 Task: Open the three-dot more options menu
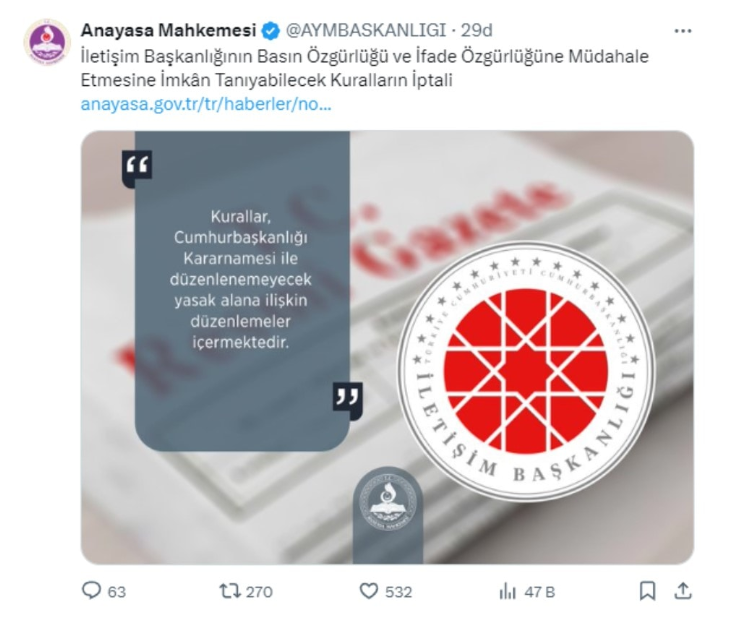click(683, 31)
